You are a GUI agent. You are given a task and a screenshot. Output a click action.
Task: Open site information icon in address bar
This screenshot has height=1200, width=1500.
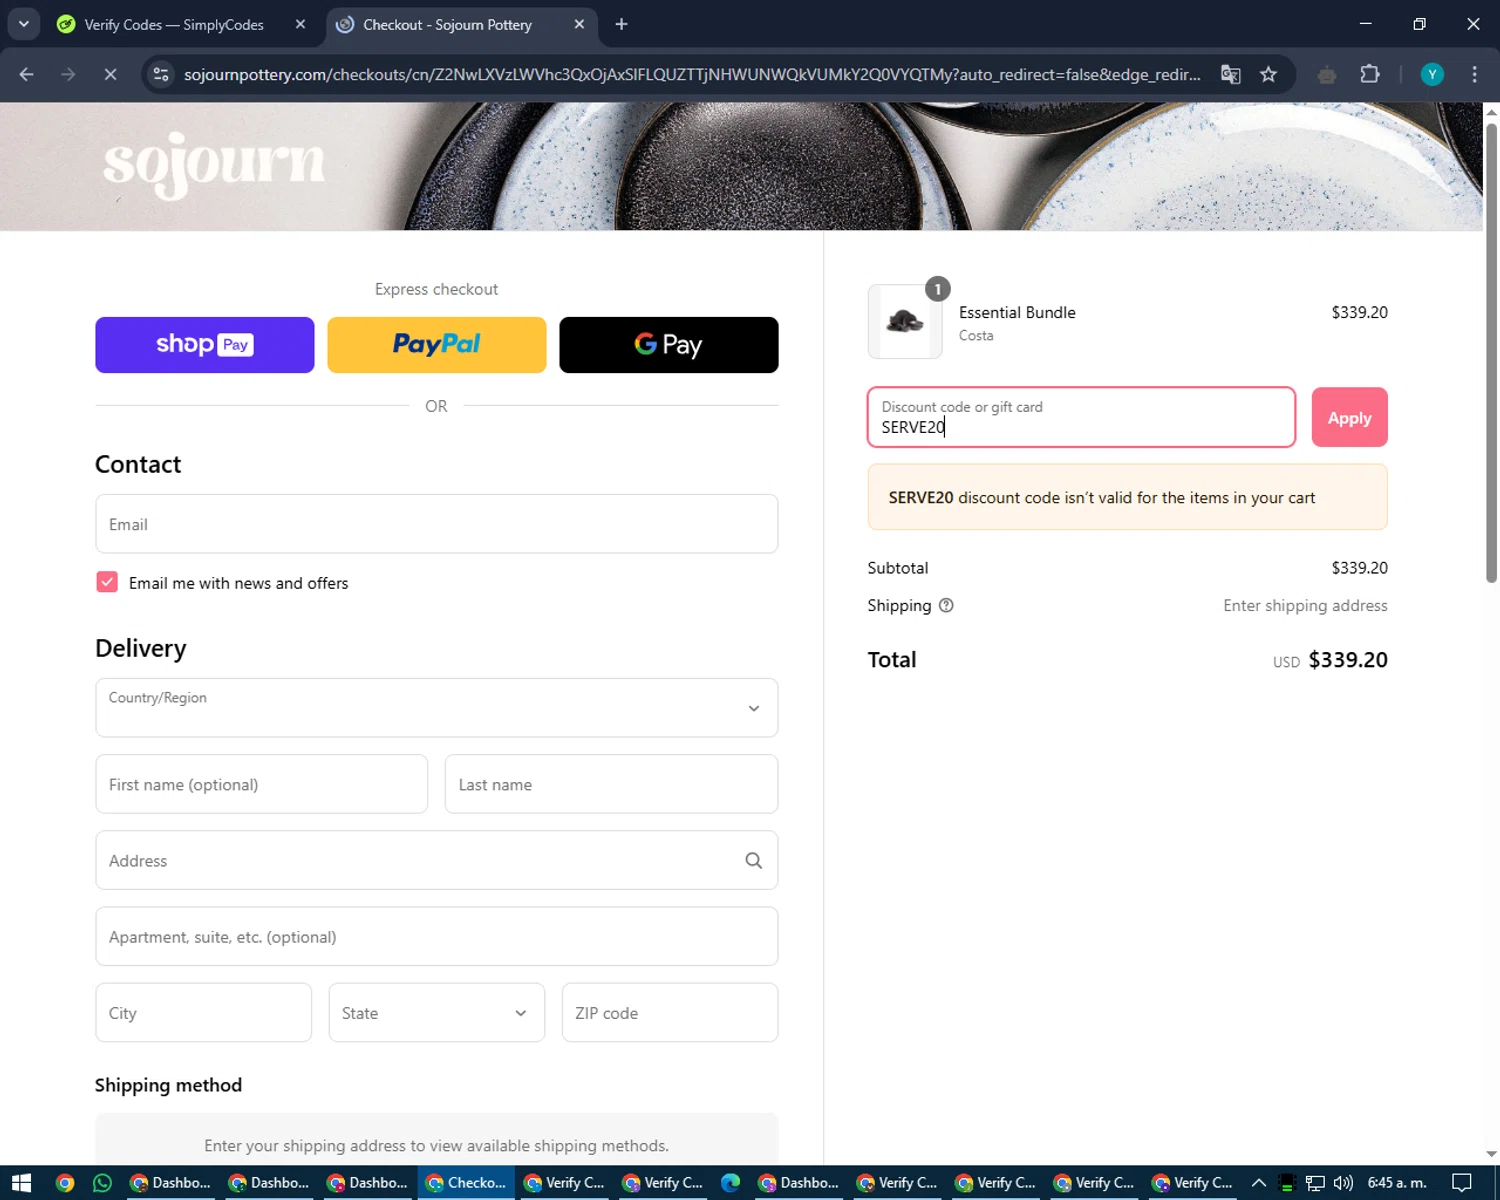coord(161,74)
